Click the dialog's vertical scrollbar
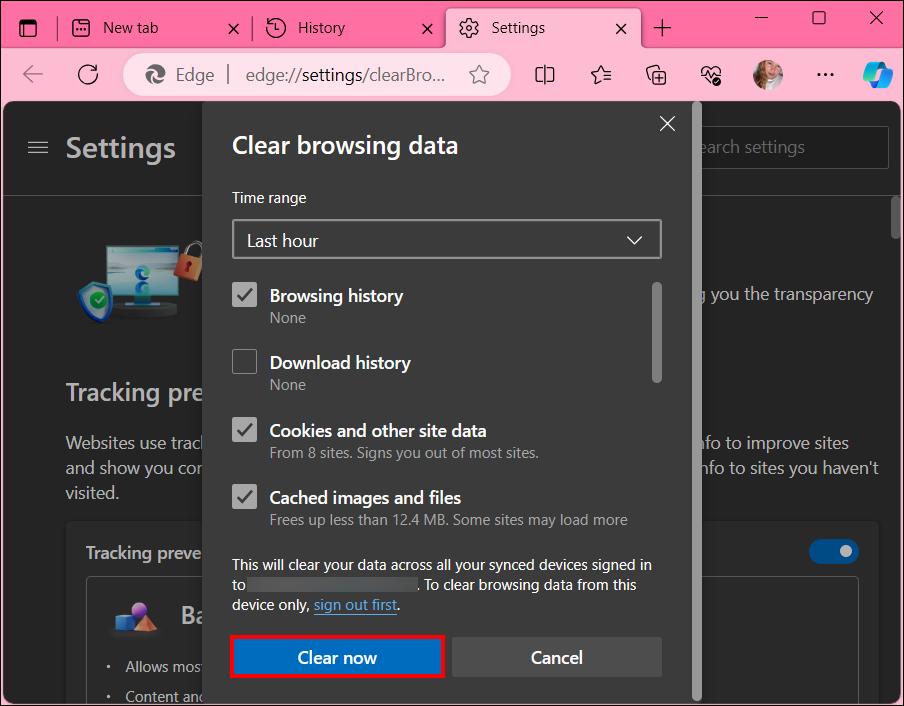The width and height of the screenshot is (904, 706). (696, 401)
